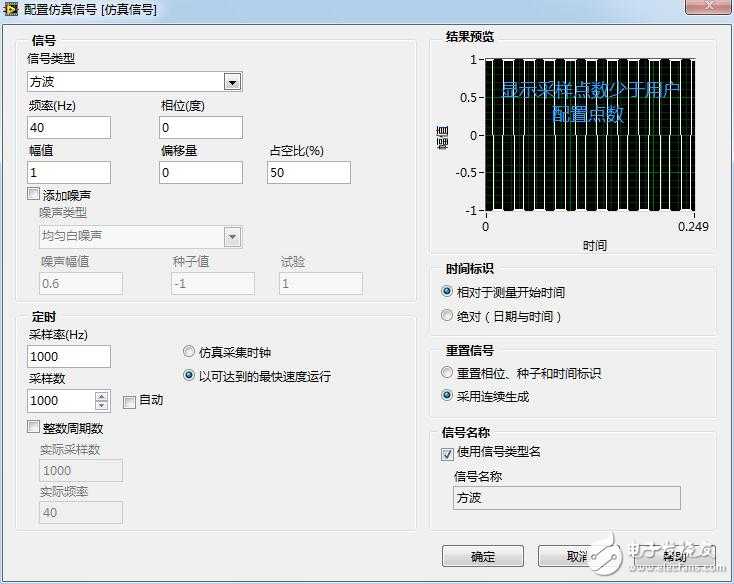
Task: Select 以可达到的最快速度运行 radio option
Action: point(189,375)
